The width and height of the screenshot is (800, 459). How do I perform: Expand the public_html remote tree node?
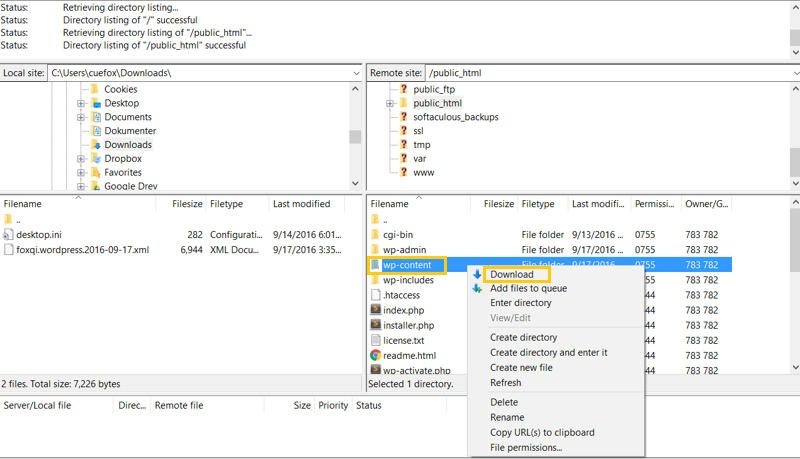(x=390, y=104)
